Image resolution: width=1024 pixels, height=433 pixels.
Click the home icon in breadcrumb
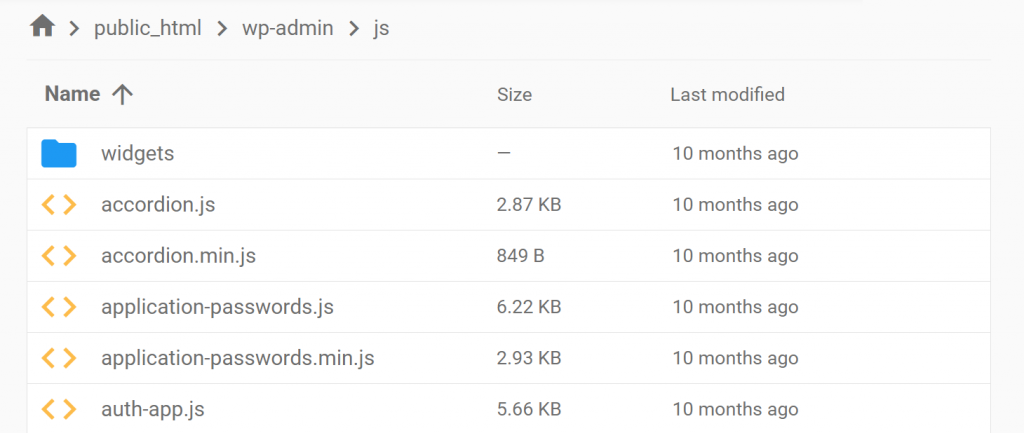(42, 27)
